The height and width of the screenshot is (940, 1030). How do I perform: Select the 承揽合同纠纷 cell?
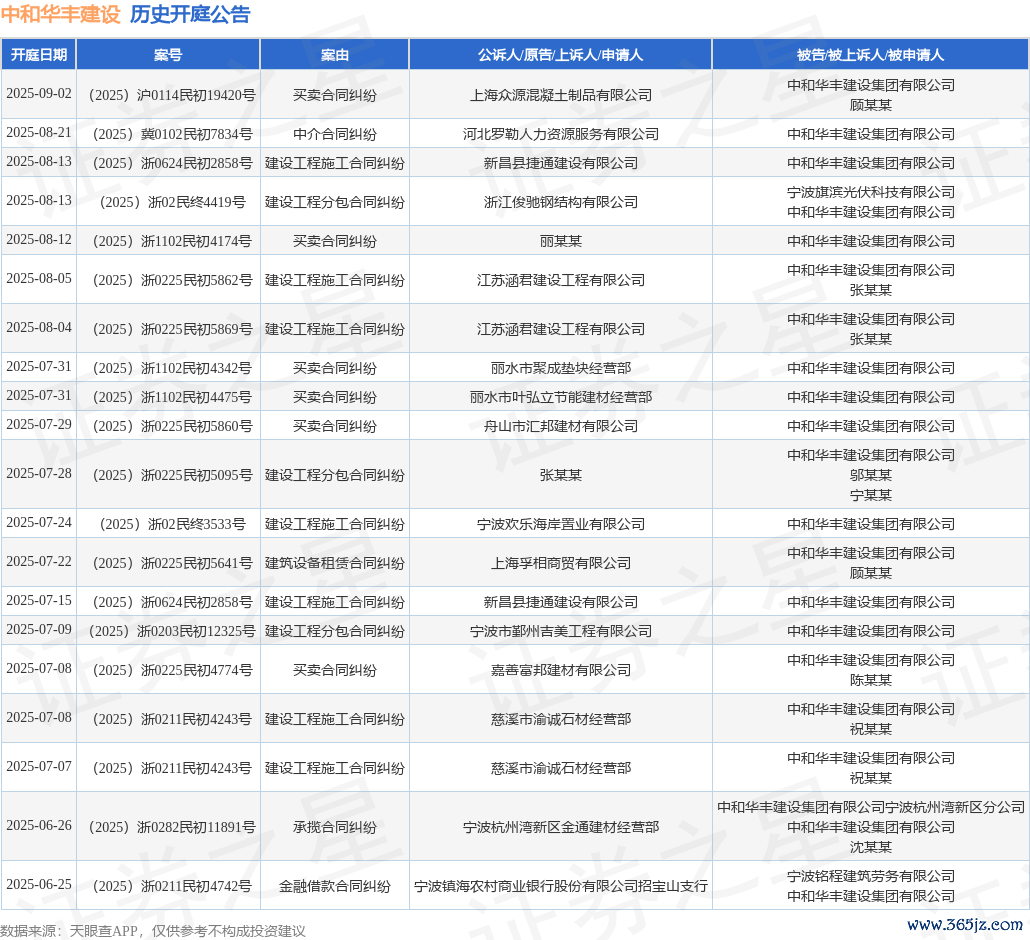[x=334, y=827]
